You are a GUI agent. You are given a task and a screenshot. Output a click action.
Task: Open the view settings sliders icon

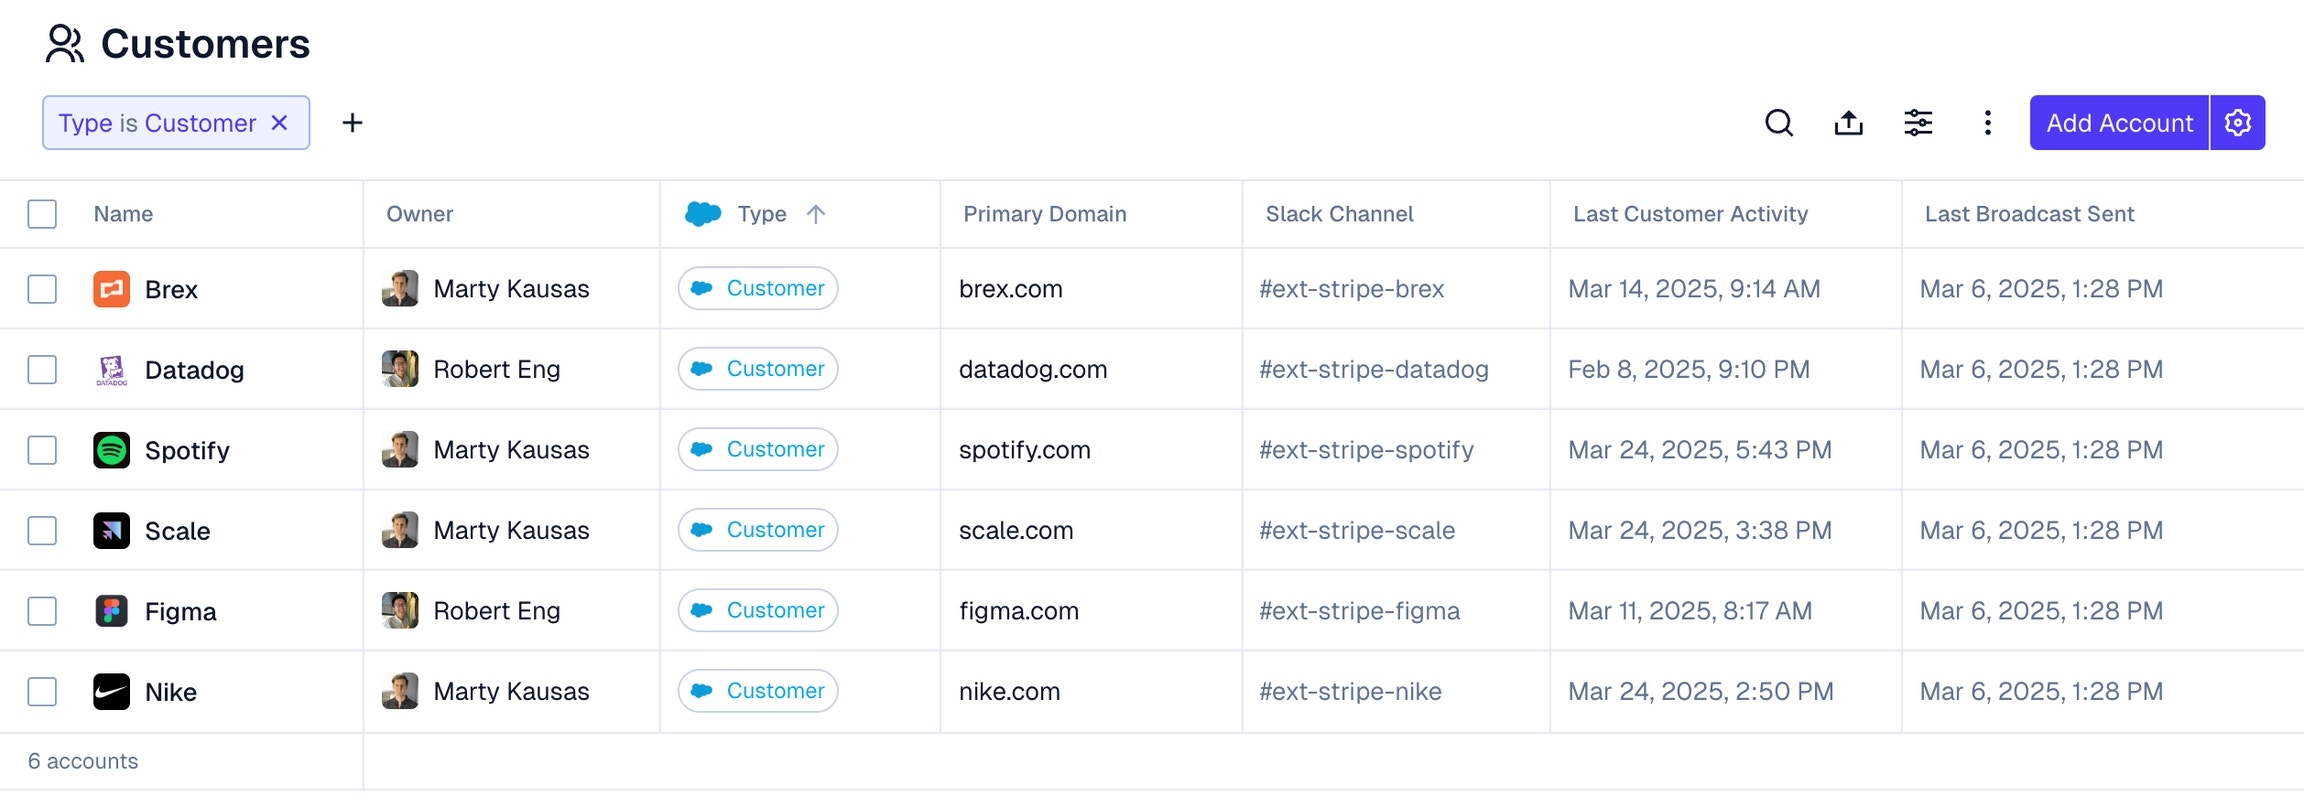click(1918, 123)
